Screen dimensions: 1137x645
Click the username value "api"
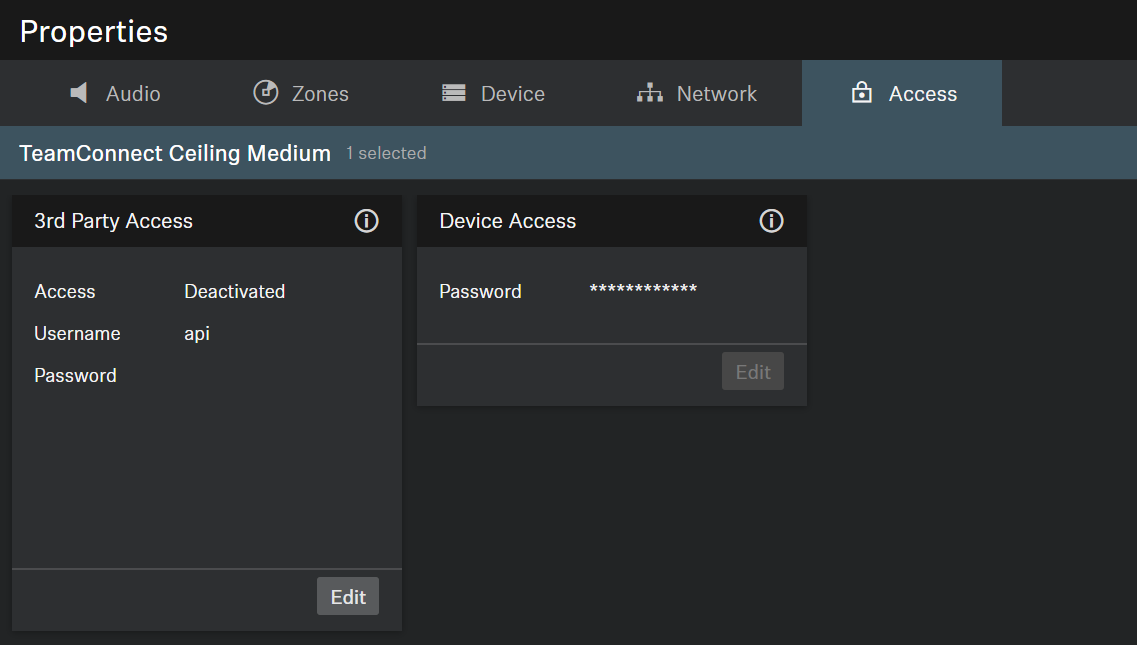[197, 333]
